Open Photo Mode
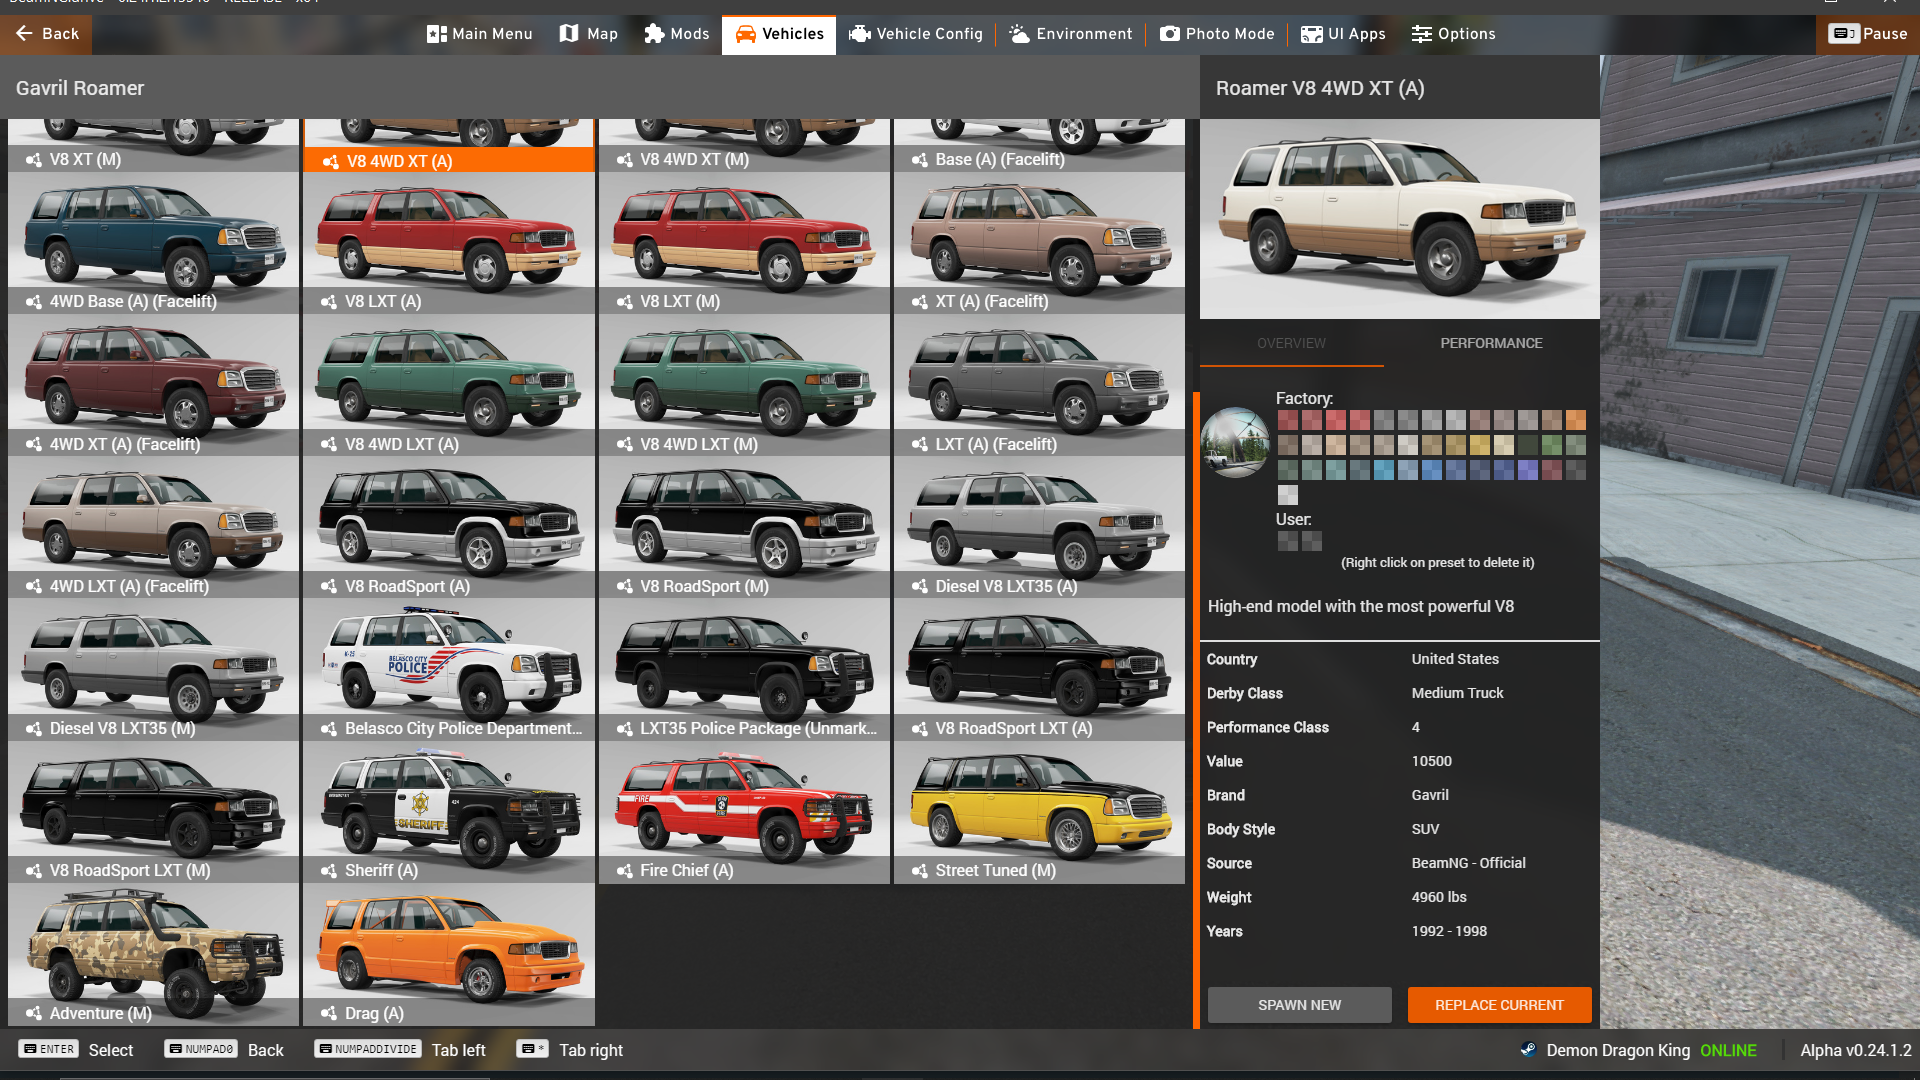The width and height of the screenshot is (1920, 1080). pos(1217,34)
